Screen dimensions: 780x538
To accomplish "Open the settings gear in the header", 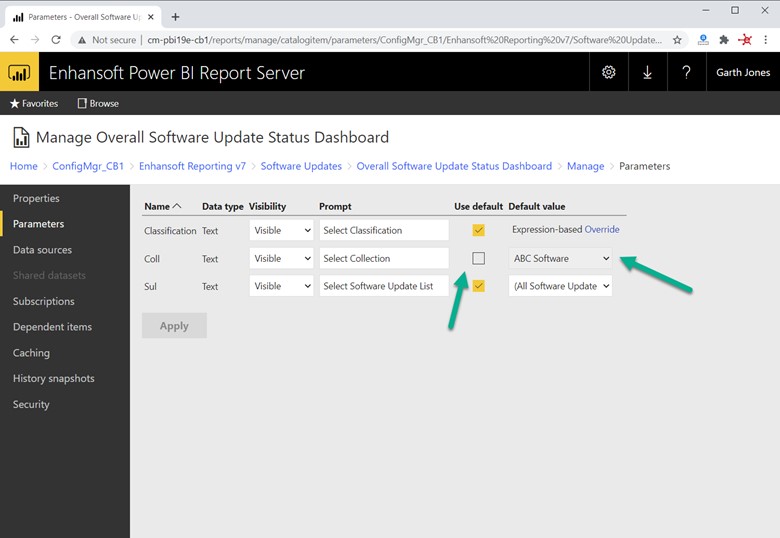I will pos(608,72).
